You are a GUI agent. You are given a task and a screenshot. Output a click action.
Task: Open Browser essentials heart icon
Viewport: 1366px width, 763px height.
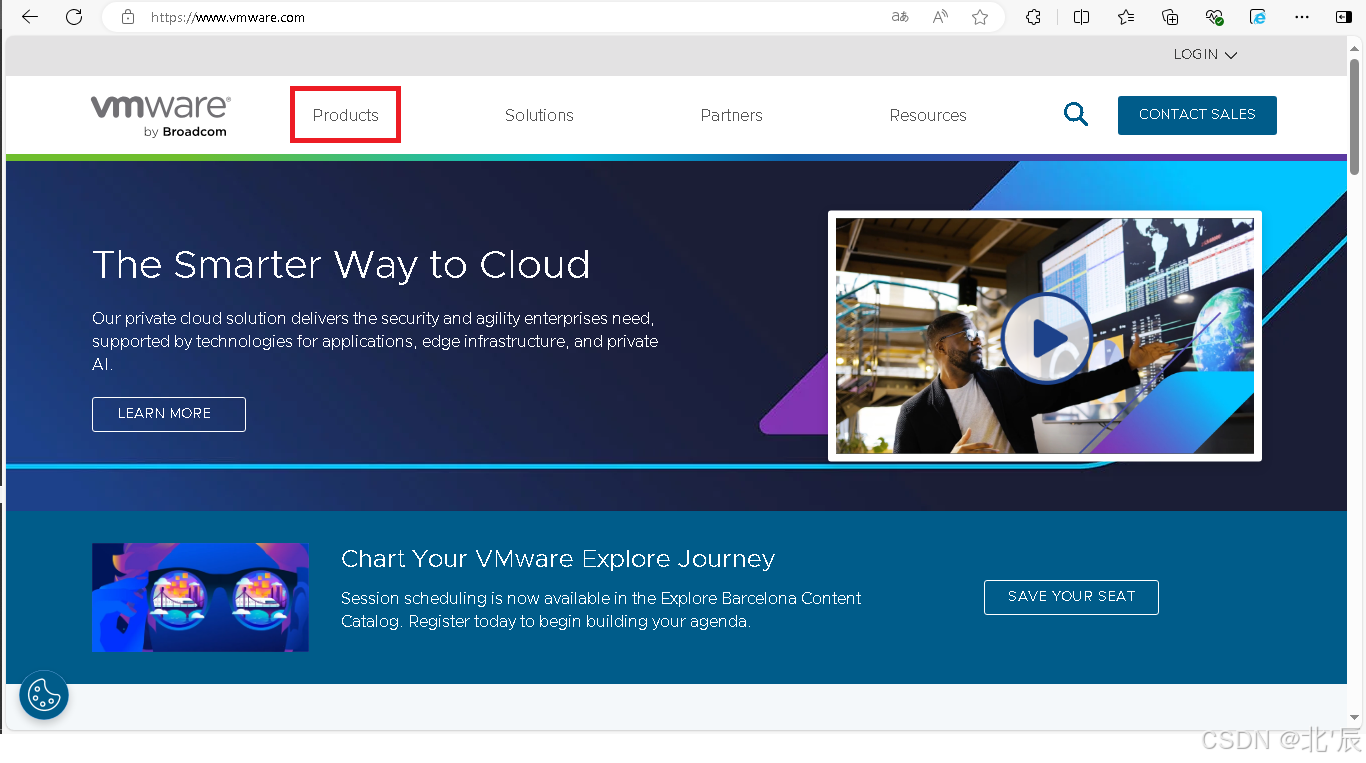(x=1214, y=17)
